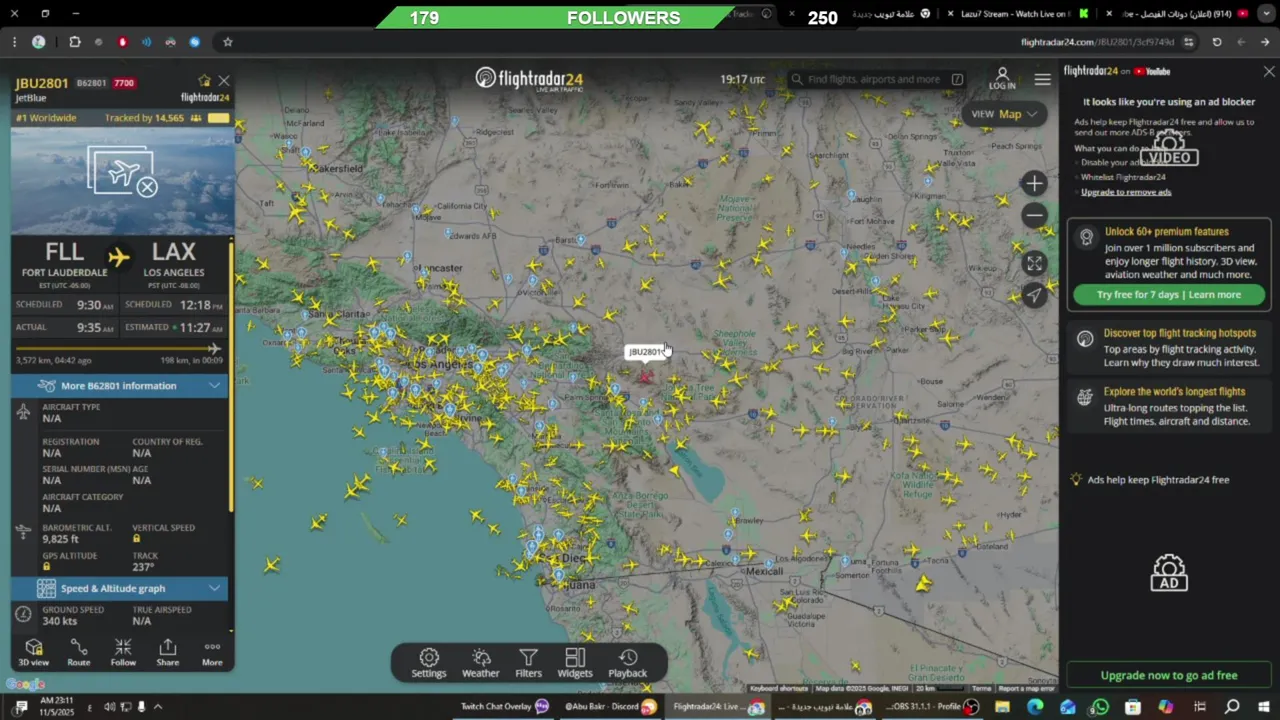Enter fullscreen map mode
1280x720 pixels.
1034,263
